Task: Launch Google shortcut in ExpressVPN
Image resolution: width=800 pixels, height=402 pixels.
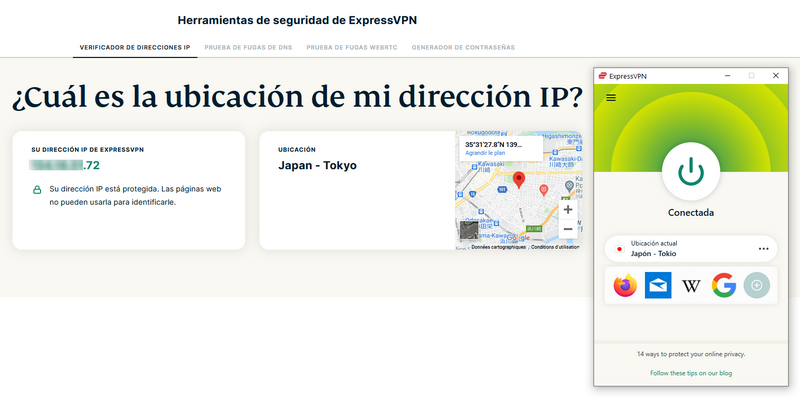Action: point(723,285)
